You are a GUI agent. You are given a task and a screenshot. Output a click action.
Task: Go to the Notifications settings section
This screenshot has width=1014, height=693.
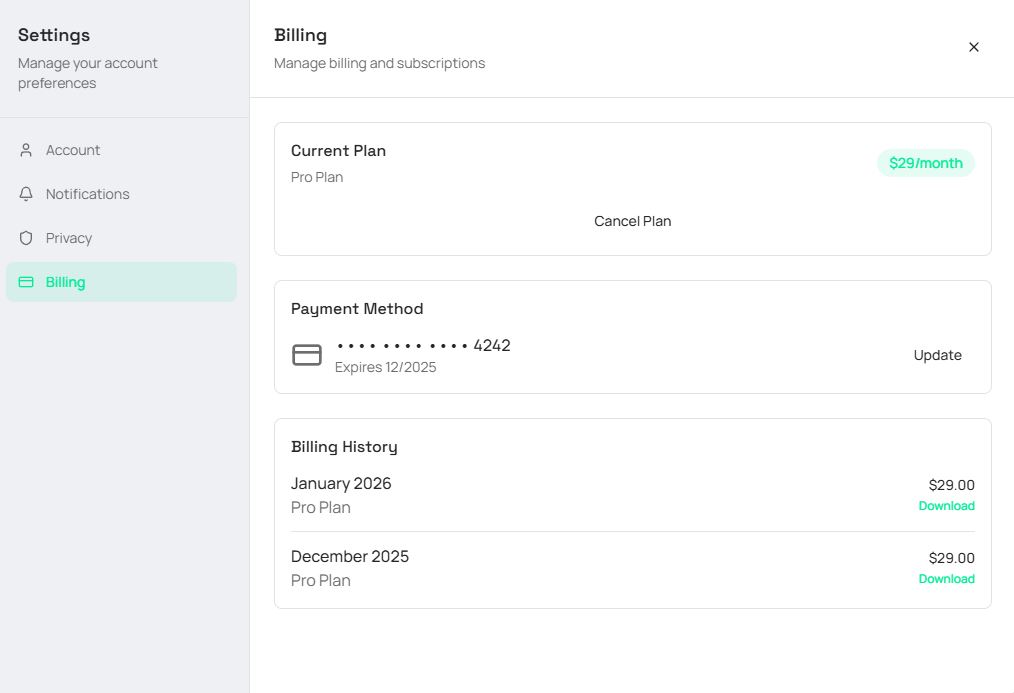[87, 194]
